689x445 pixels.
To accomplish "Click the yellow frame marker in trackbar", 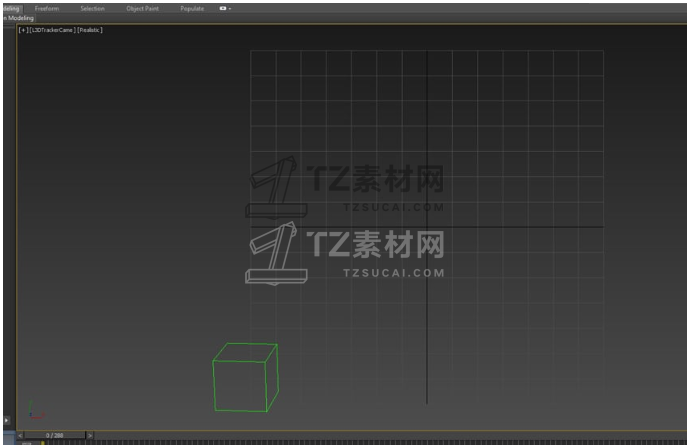I will tap(43, 443).
